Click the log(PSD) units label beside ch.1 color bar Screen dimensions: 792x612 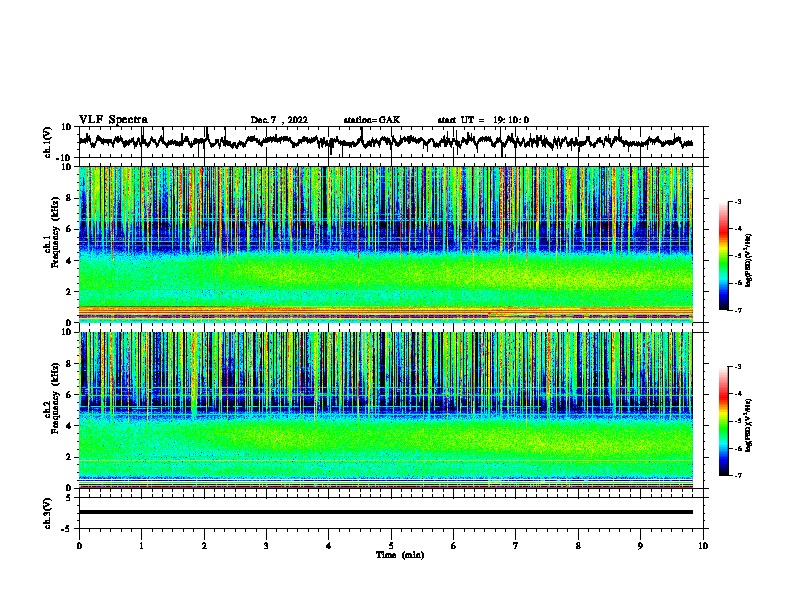[749, 260]
